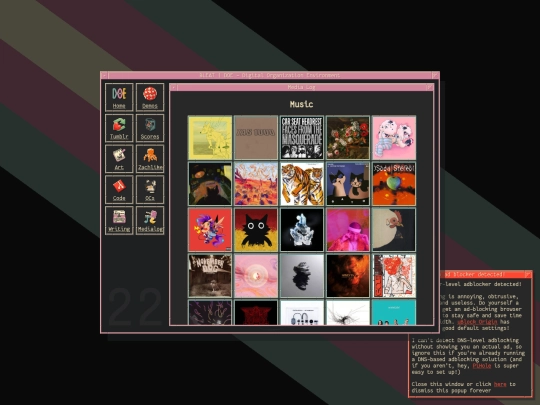This screenshot has height=405, width=540.
Task: Open the Scores icon
Action: pyautogui.click(x=150, y=128)
